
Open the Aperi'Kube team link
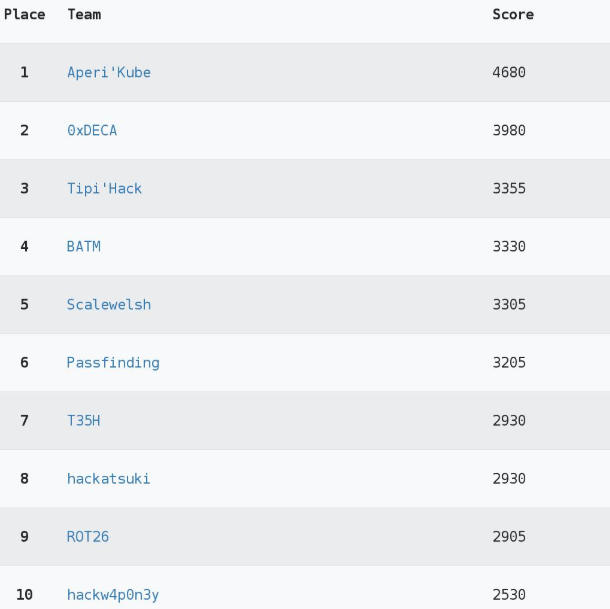coord(109,72)
